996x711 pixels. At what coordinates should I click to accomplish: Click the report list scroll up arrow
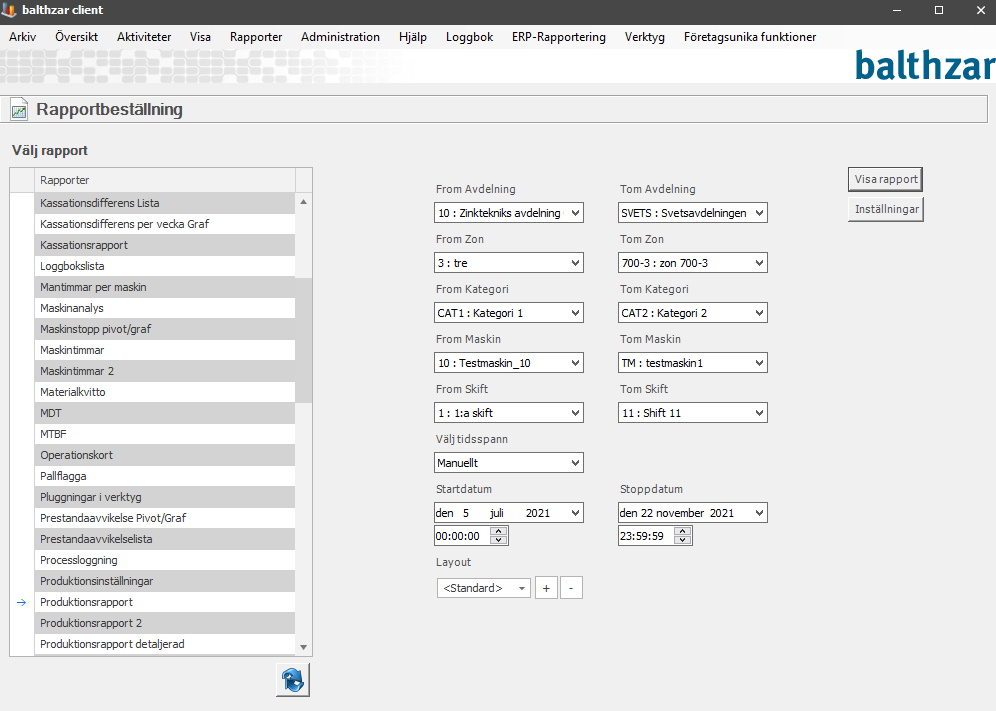[304, 201]
